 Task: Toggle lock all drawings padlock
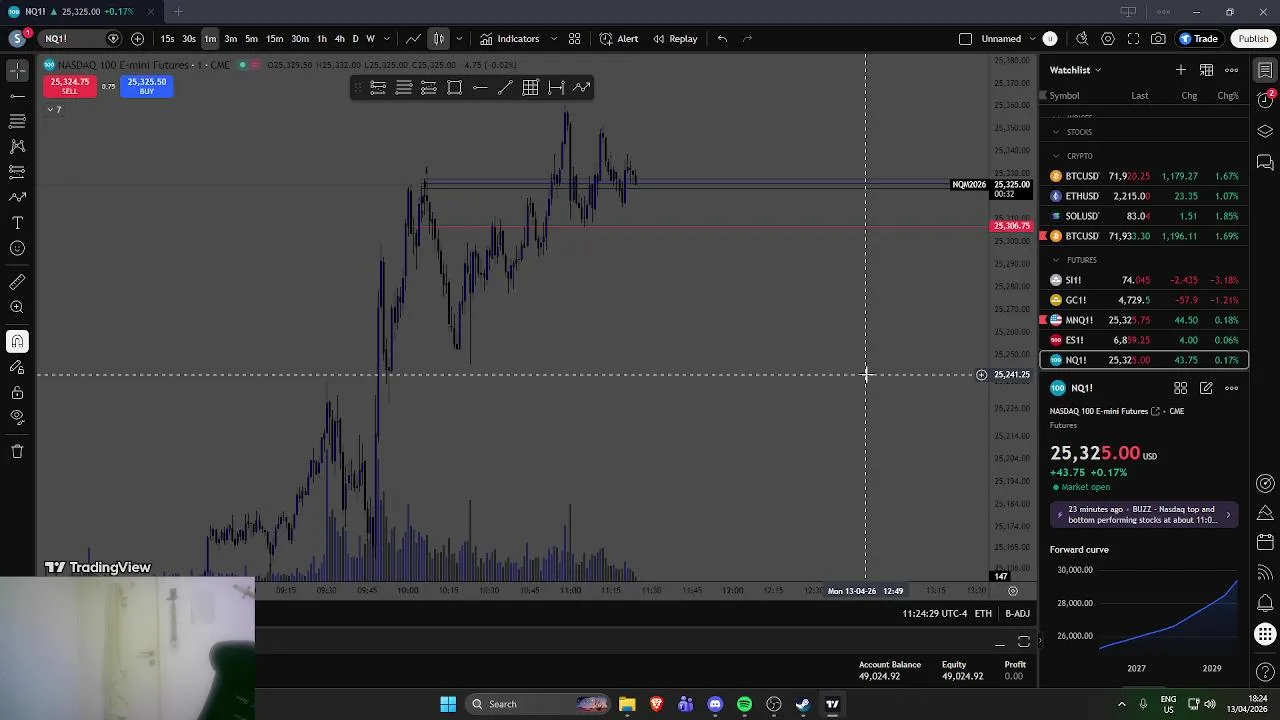[17, 392]
